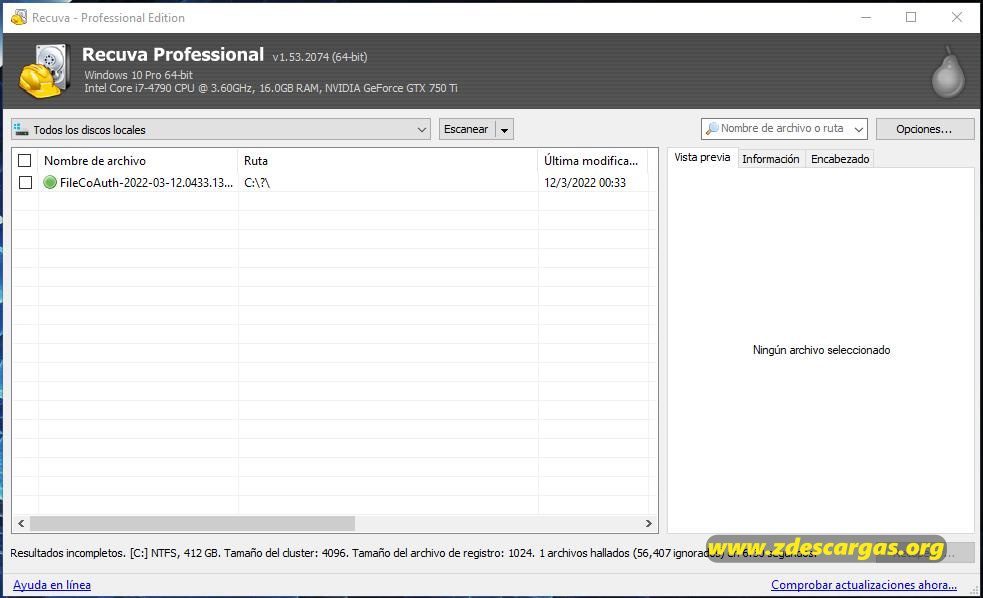Click the Escanear button
The height and width of the screenshot is (598, 983).
[x=466, y=129]
